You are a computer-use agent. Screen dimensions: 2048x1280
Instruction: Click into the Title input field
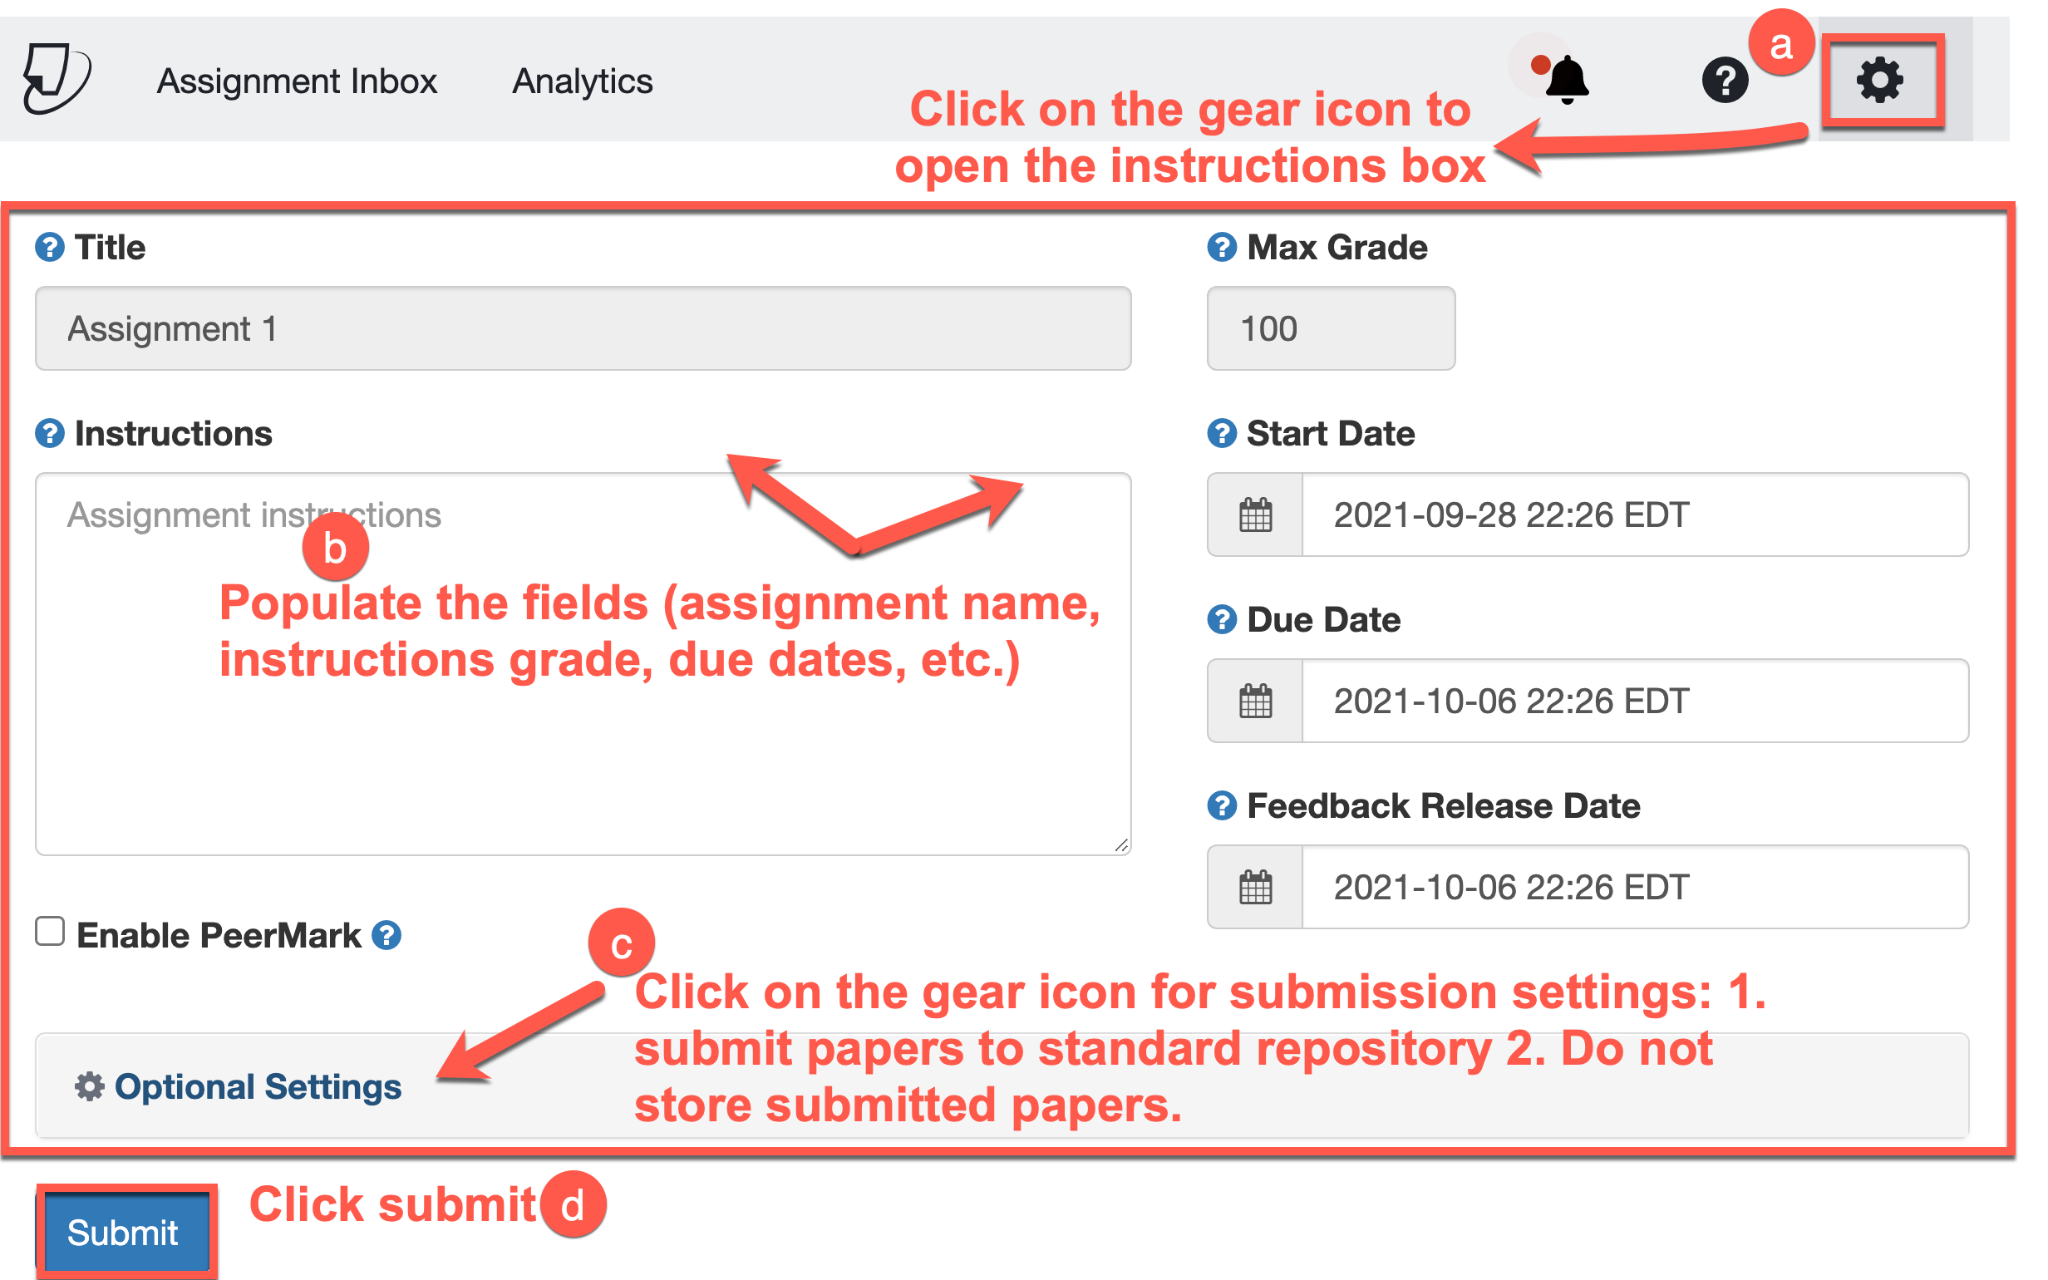(x=583, y=329)
